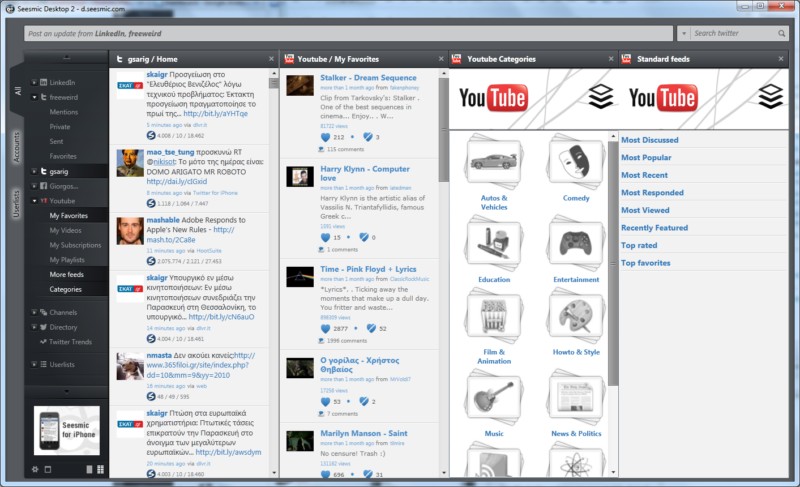This screenshot has height=487, width=800.
Task: Open the Recently Featured feed link
Action: tap(654, 228)
